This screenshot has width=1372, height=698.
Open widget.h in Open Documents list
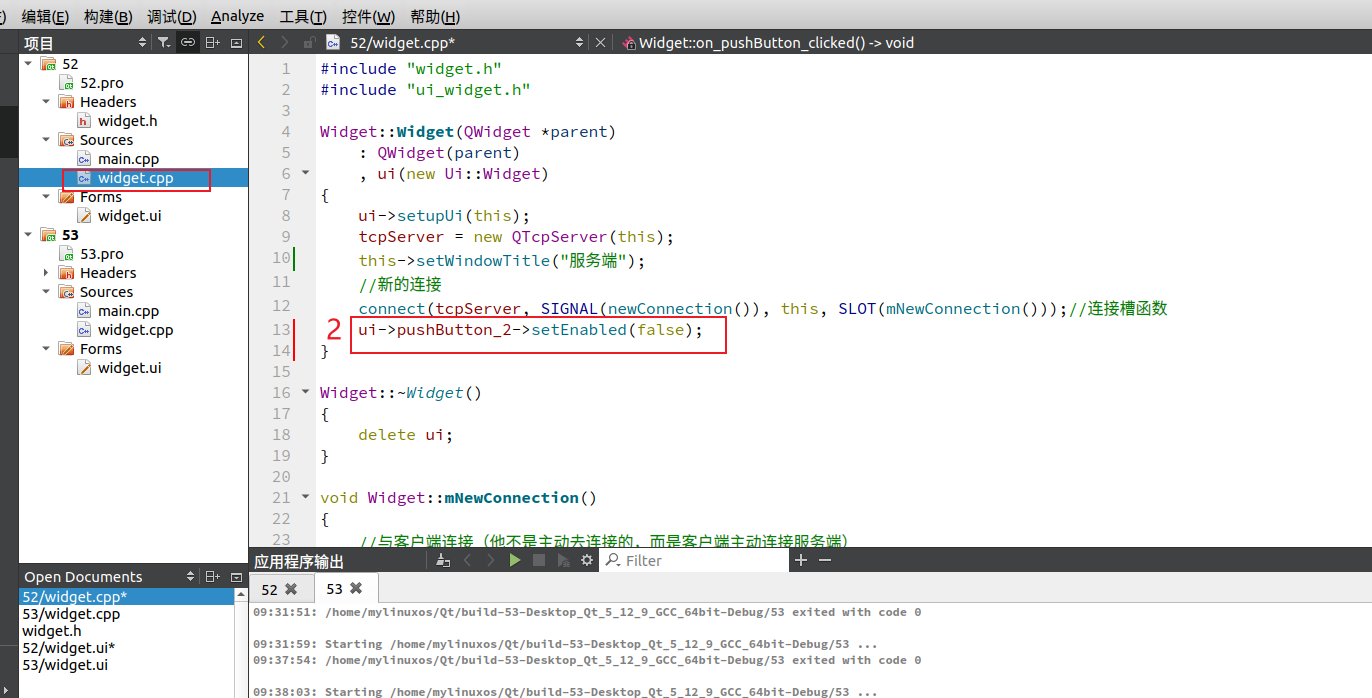click(x=52, y=631)
